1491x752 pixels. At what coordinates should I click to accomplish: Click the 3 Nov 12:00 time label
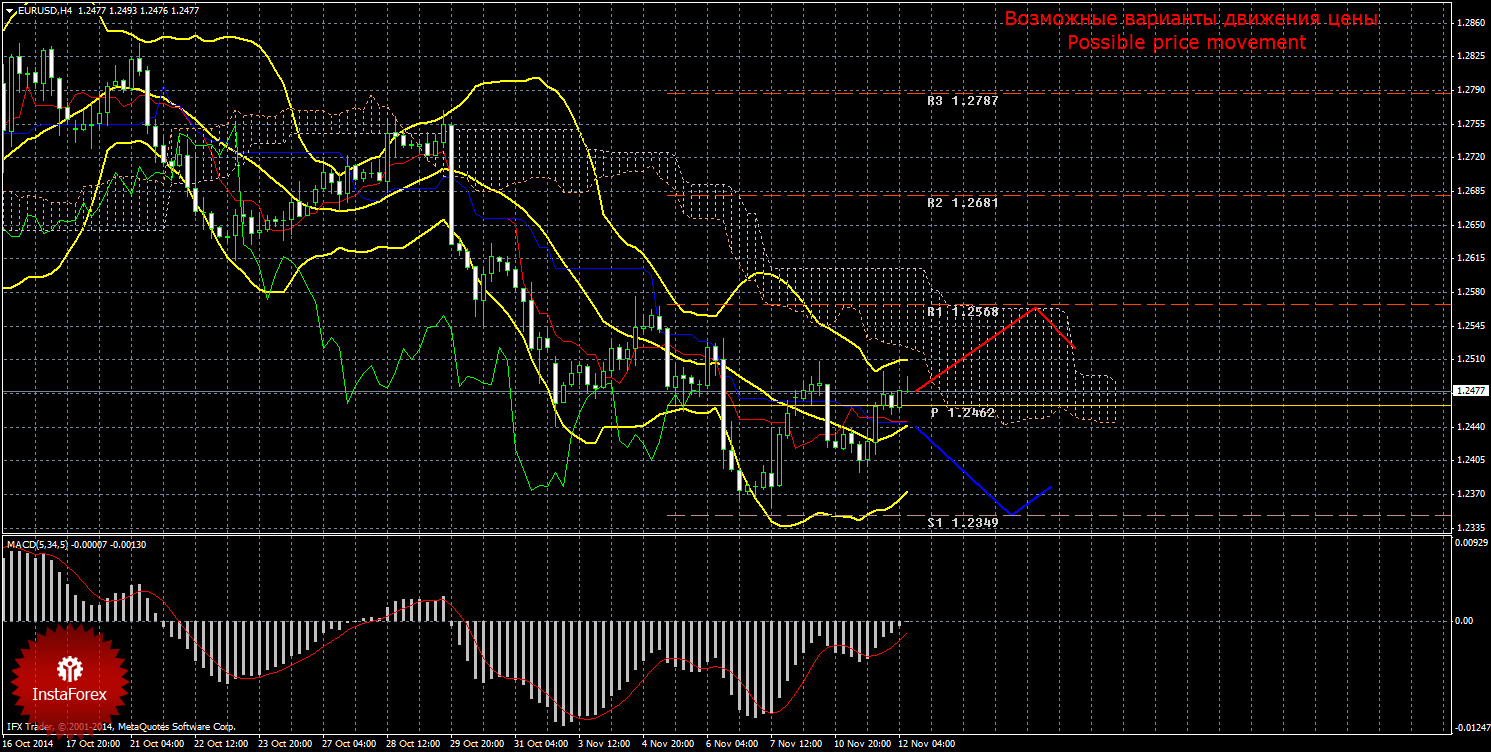click(604, 744)
